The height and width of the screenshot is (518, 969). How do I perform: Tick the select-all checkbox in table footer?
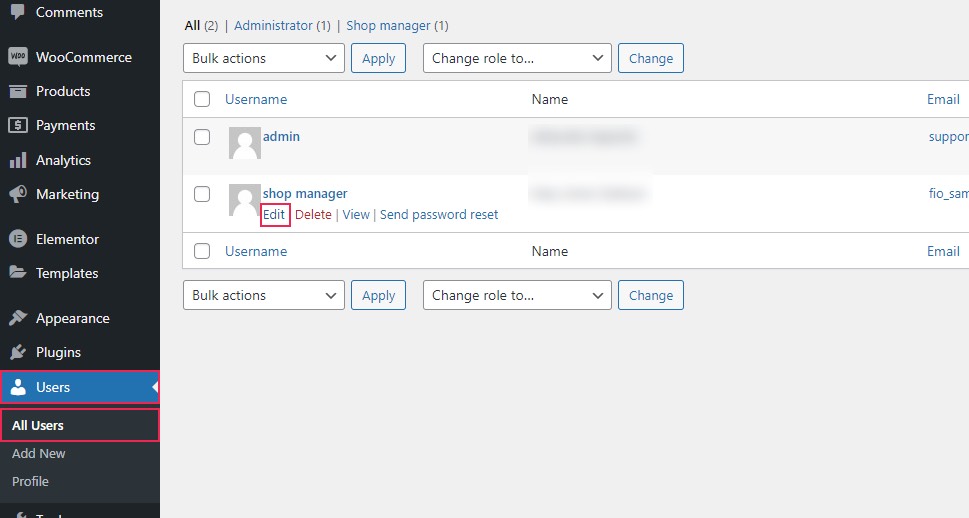(x=202, y=251)
